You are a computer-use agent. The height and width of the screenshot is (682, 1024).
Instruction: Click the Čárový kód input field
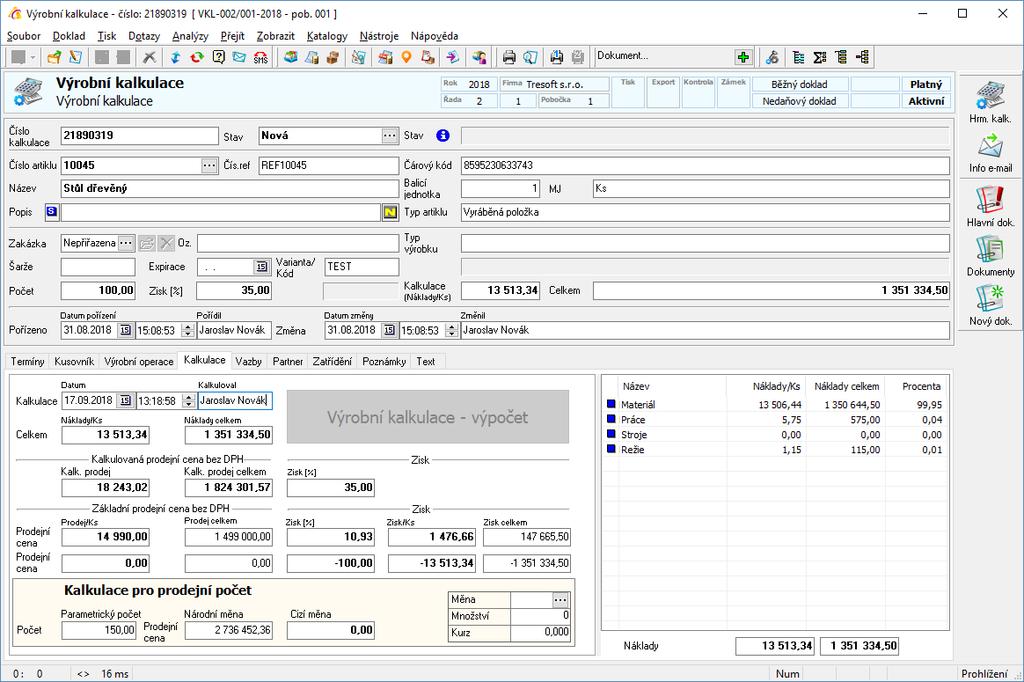(705, 165)
